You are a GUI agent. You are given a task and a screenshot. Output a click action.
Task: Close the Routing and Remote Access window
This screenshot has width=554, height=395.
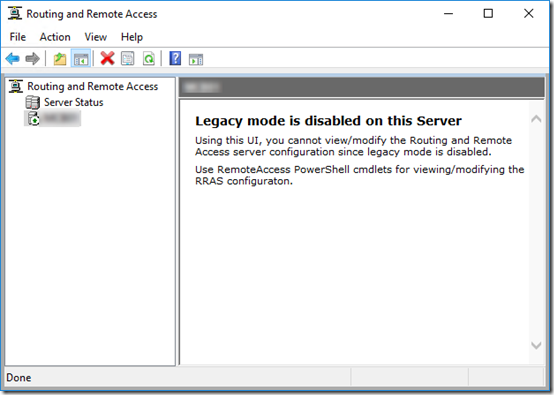click(529, 14)
